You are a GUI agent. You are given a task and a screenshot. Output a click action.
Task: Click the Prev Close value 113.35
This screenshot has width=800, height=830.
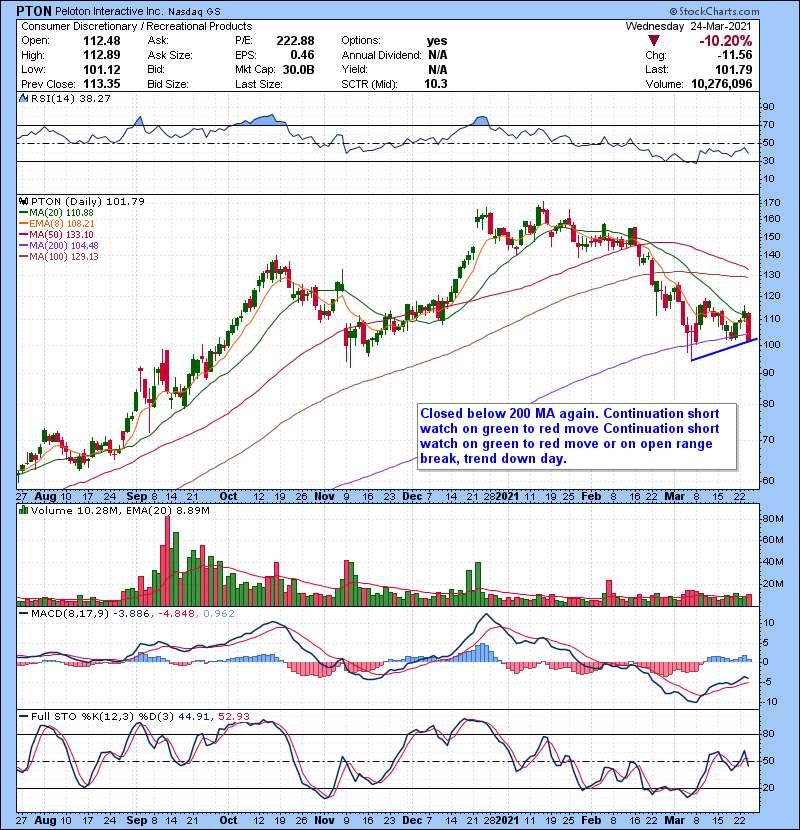pyautogui.click(x=102, y=84)
